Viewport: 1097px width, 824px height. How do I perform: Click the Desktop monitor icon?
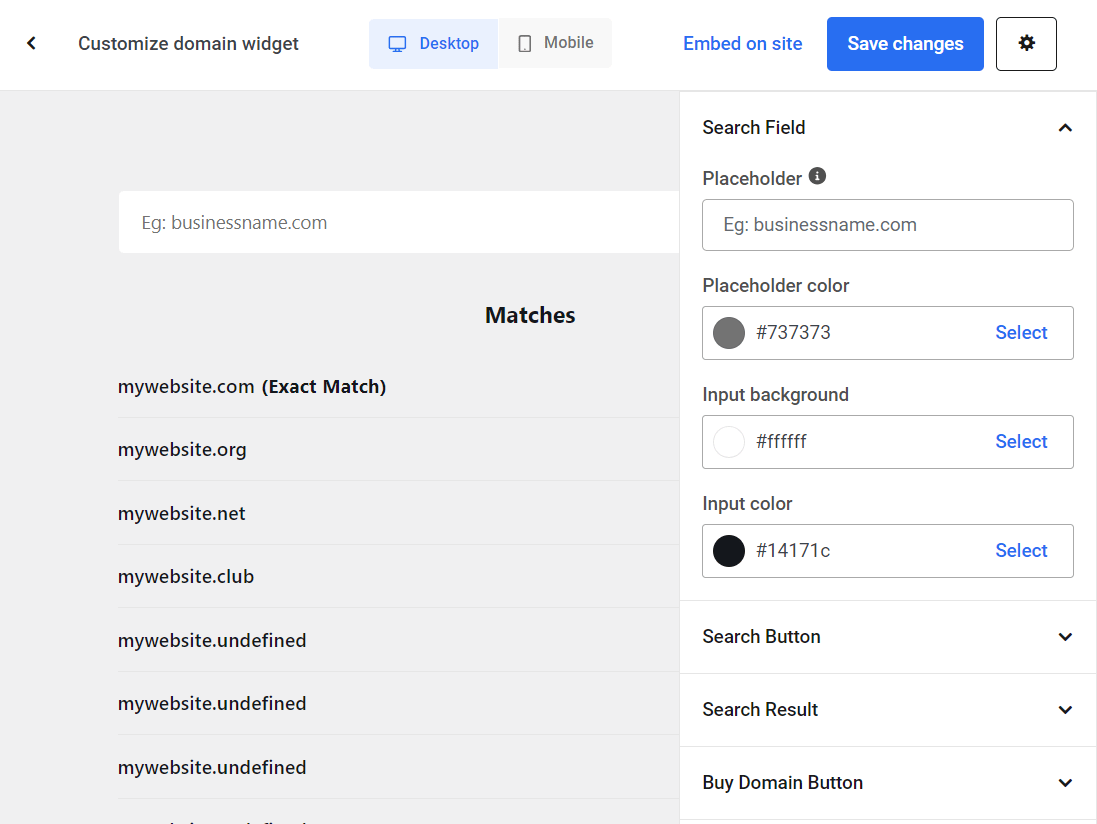(x=399, y=43)
